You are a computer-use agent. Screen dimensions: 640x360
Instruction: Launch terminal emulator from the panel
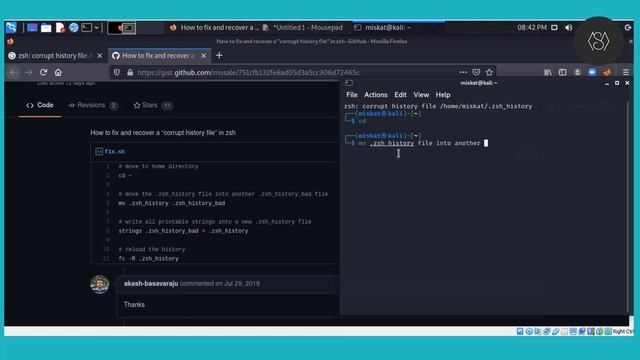pos(87,27)
